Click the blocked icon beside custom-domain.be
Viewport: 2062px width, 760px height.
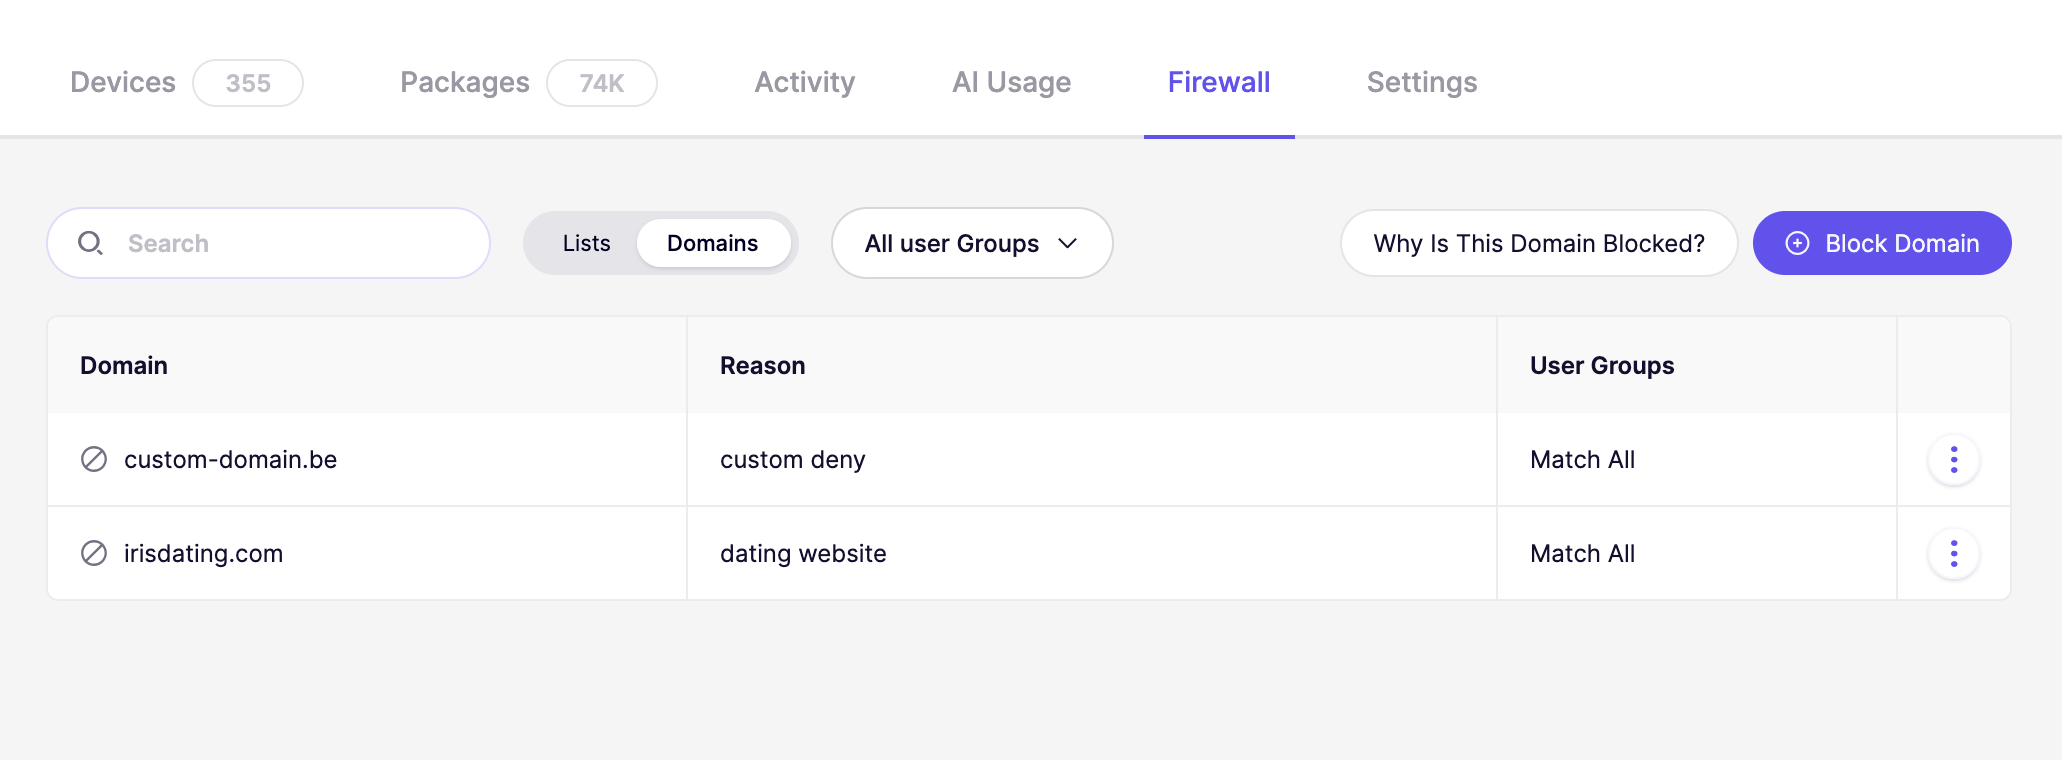click(x=94, y=459)
